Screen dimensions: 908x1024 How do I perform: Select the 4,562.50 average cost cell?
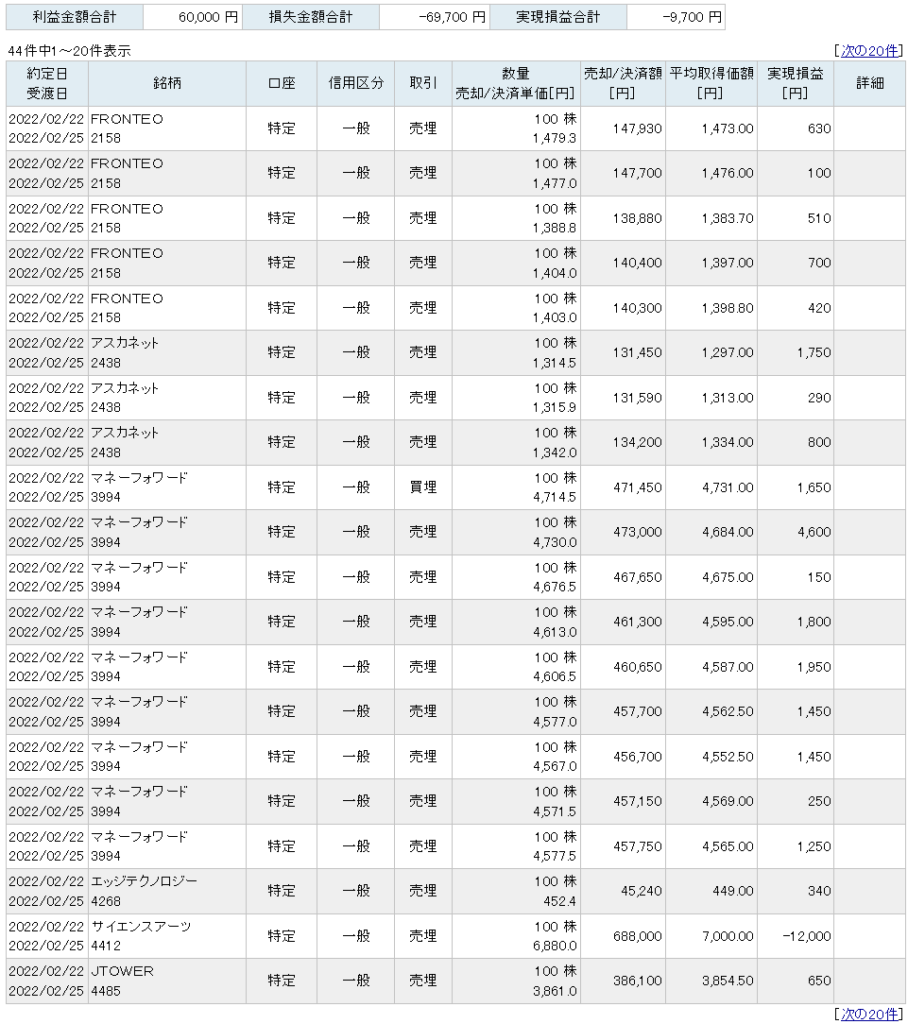tap(711, 711)
